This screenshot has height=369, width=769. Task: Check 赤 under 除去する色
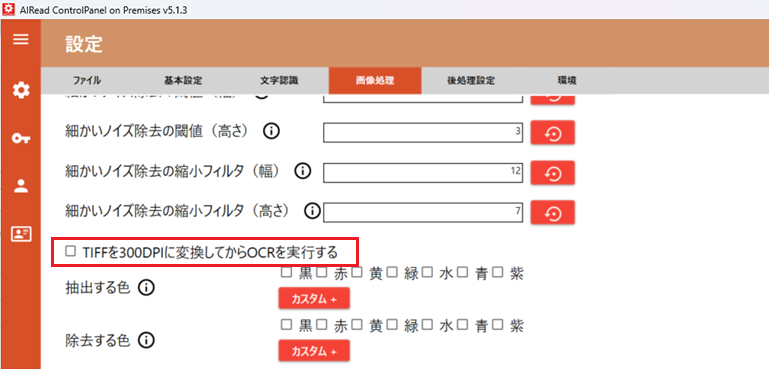pyautogui.click(x=321, y=324)
